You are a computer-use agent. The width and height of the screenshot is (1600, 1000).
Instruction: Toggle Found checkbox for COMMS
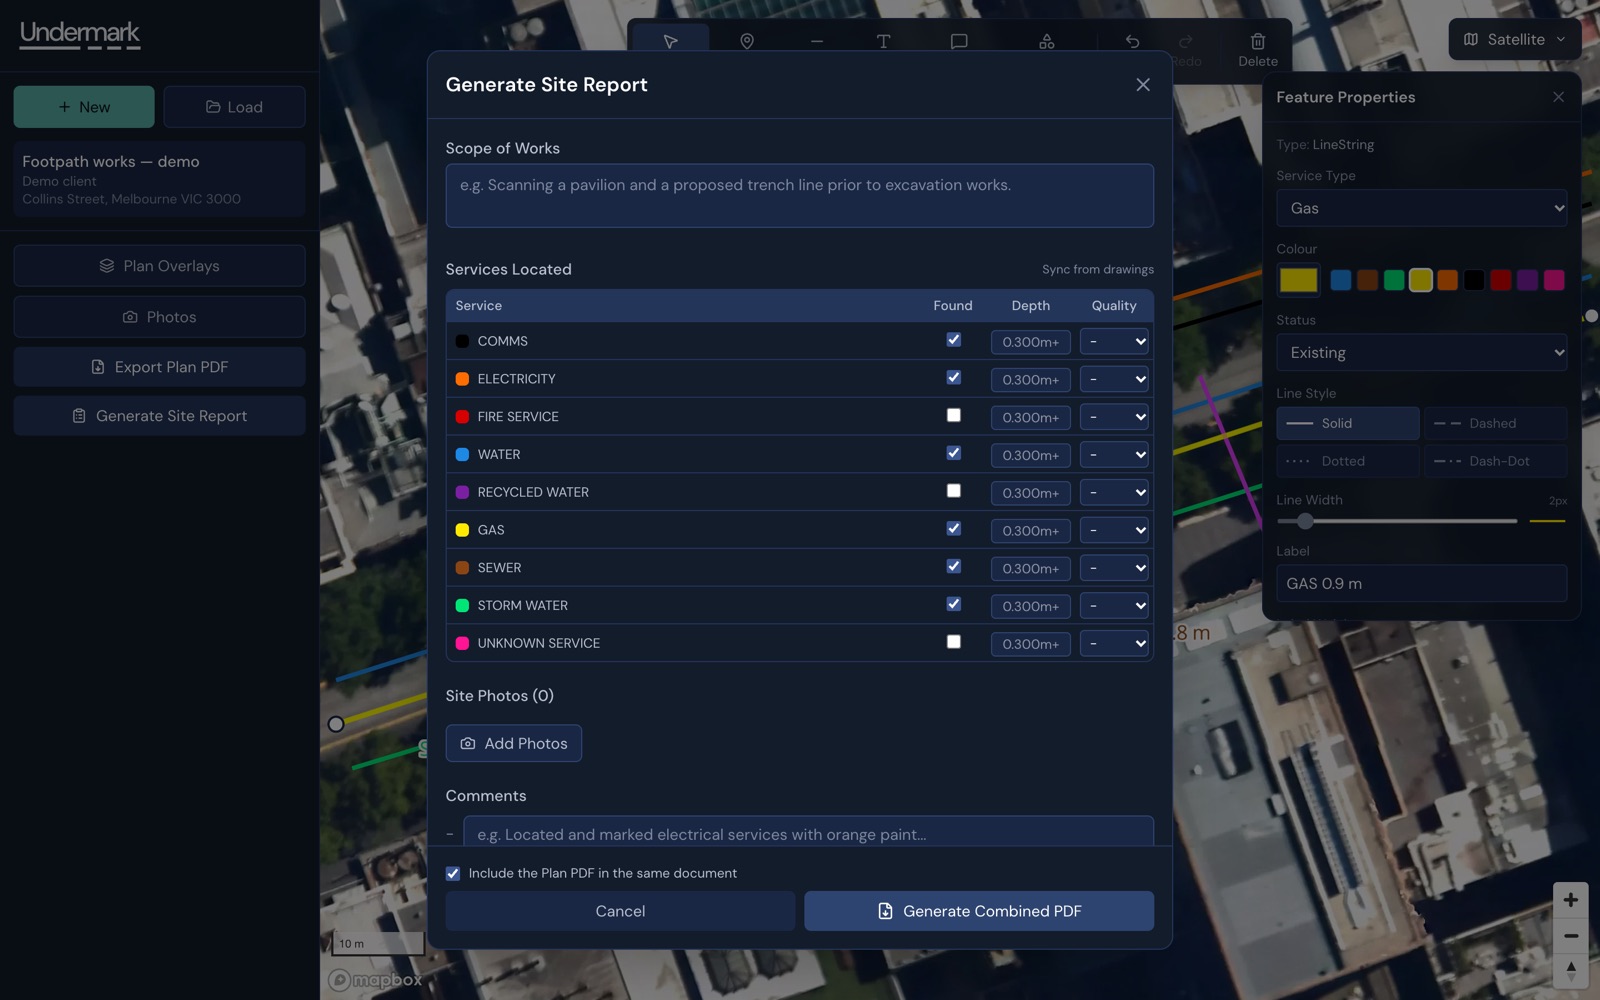954,340
